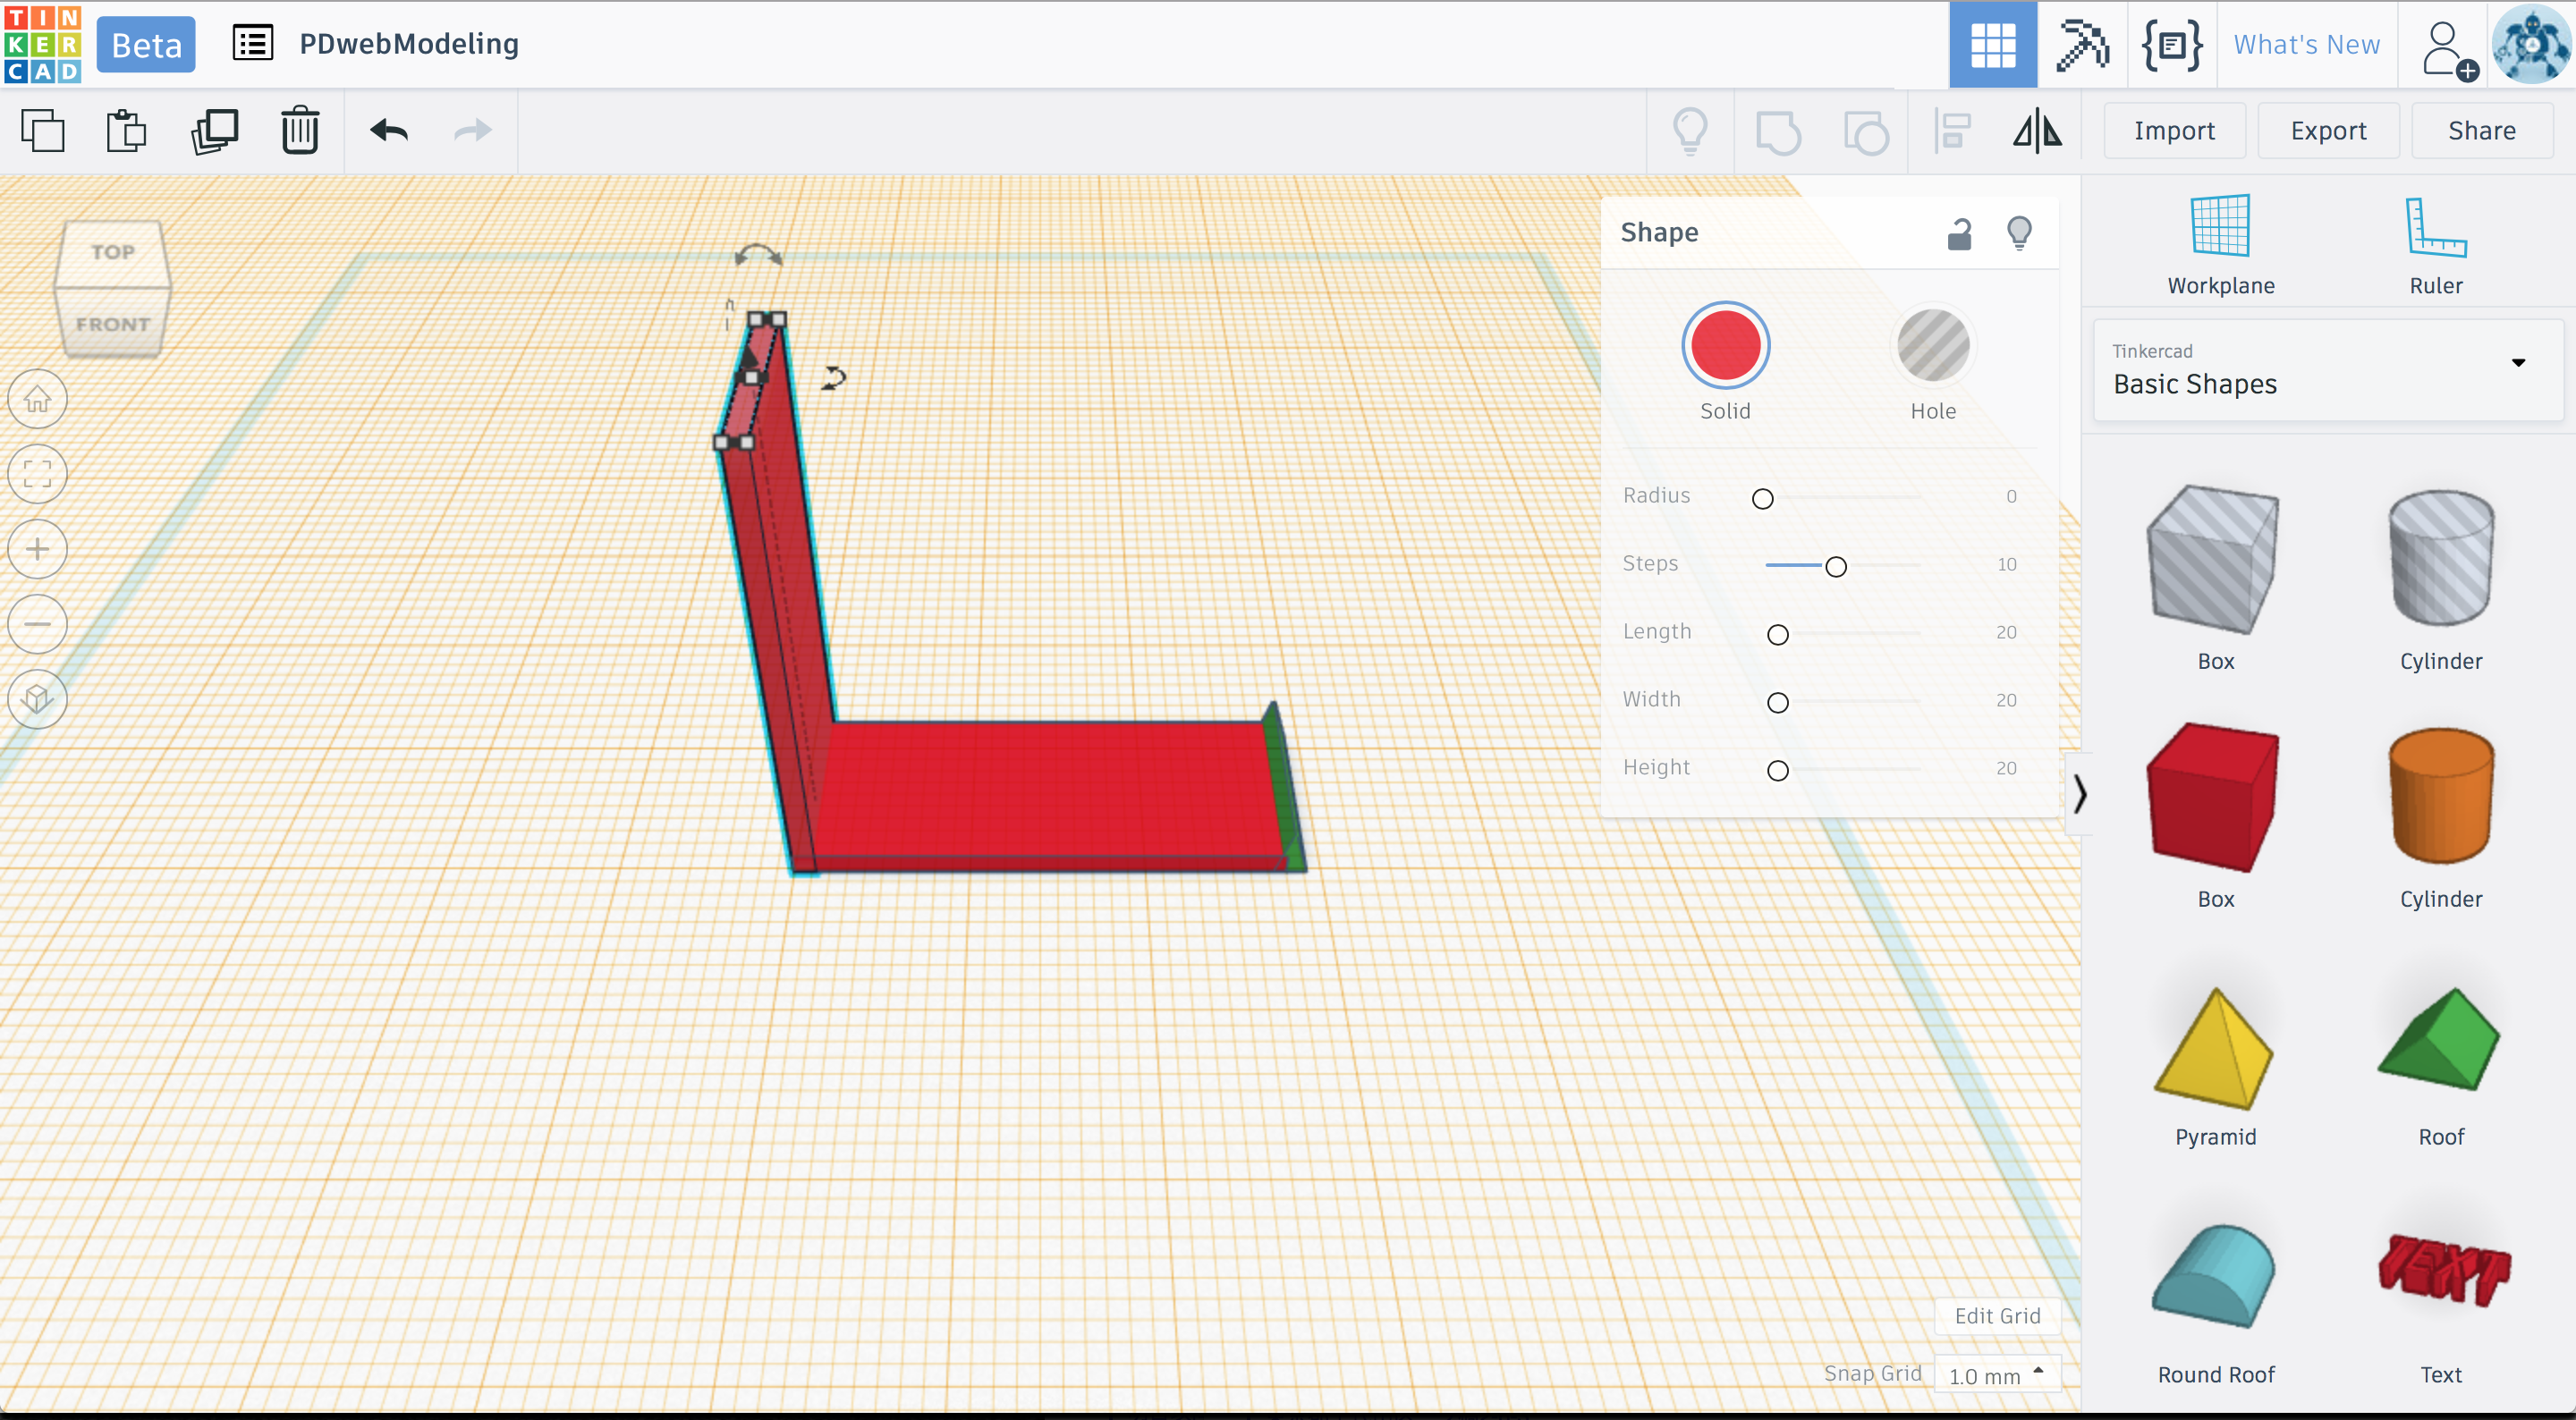Set shape to Hole

[1932, 346]
